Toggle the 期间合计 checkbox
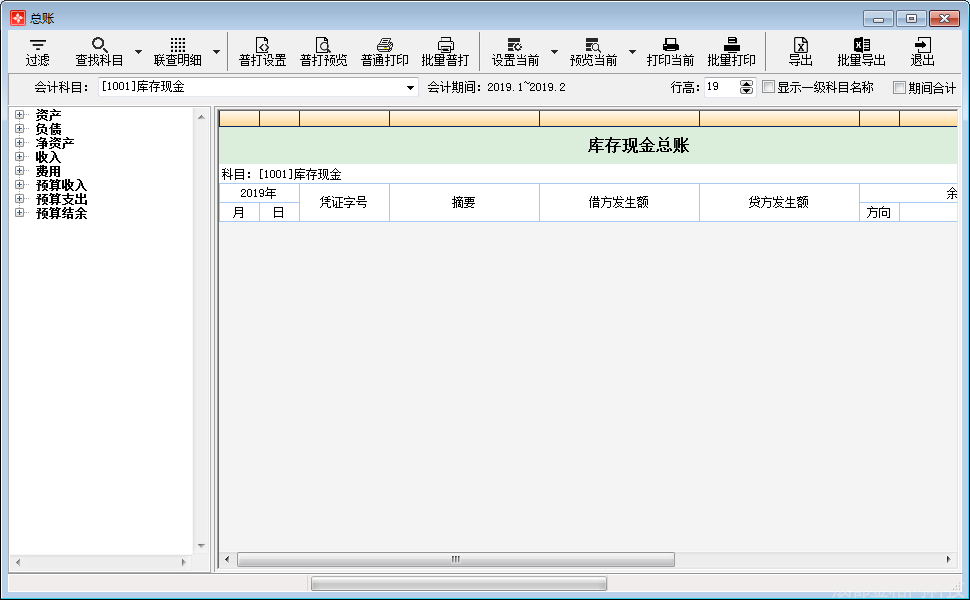970x600 pixels. (x=899, y=87)
